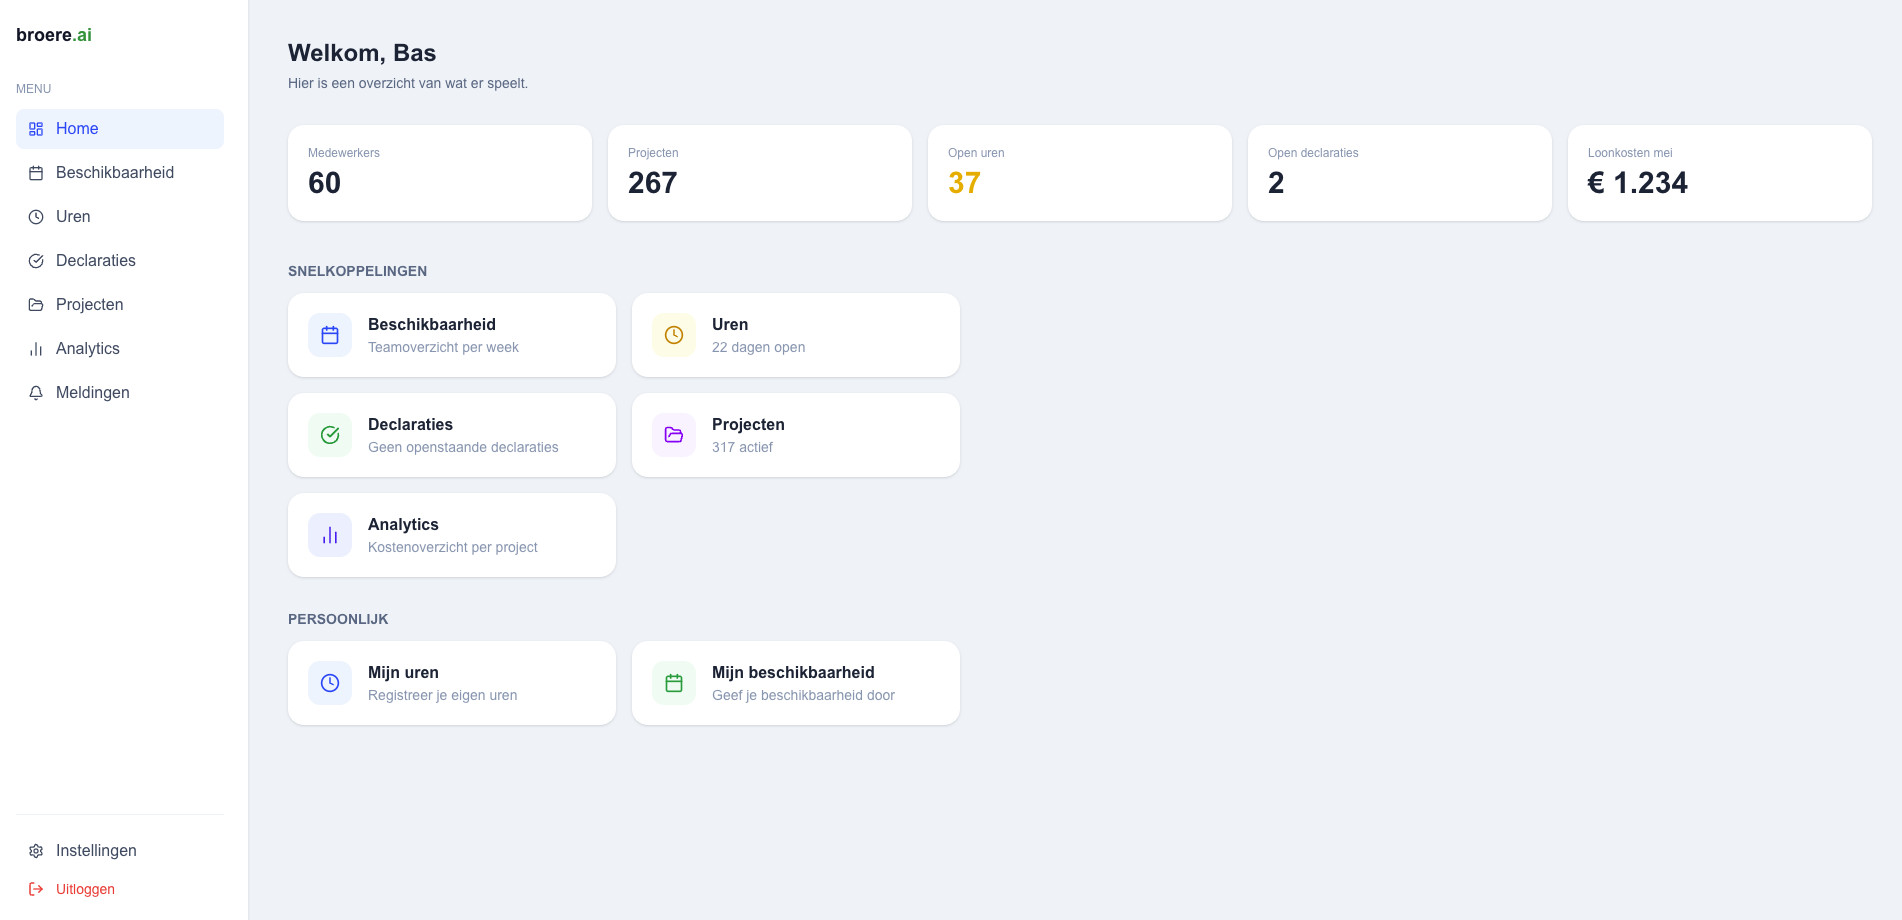The height and width of the screenshot is (920, 1902).
Task: Click the 'Welkom, Bas' heading
Action: [362, 53]
